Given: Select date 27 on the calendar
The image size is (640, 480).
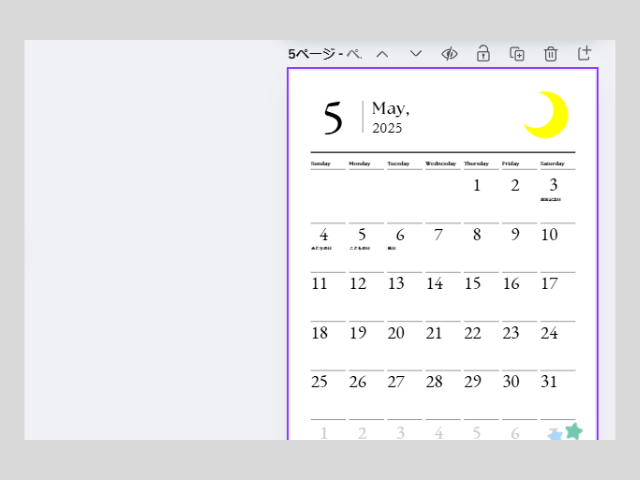Looking at the screenshot, I should (396, 382).
